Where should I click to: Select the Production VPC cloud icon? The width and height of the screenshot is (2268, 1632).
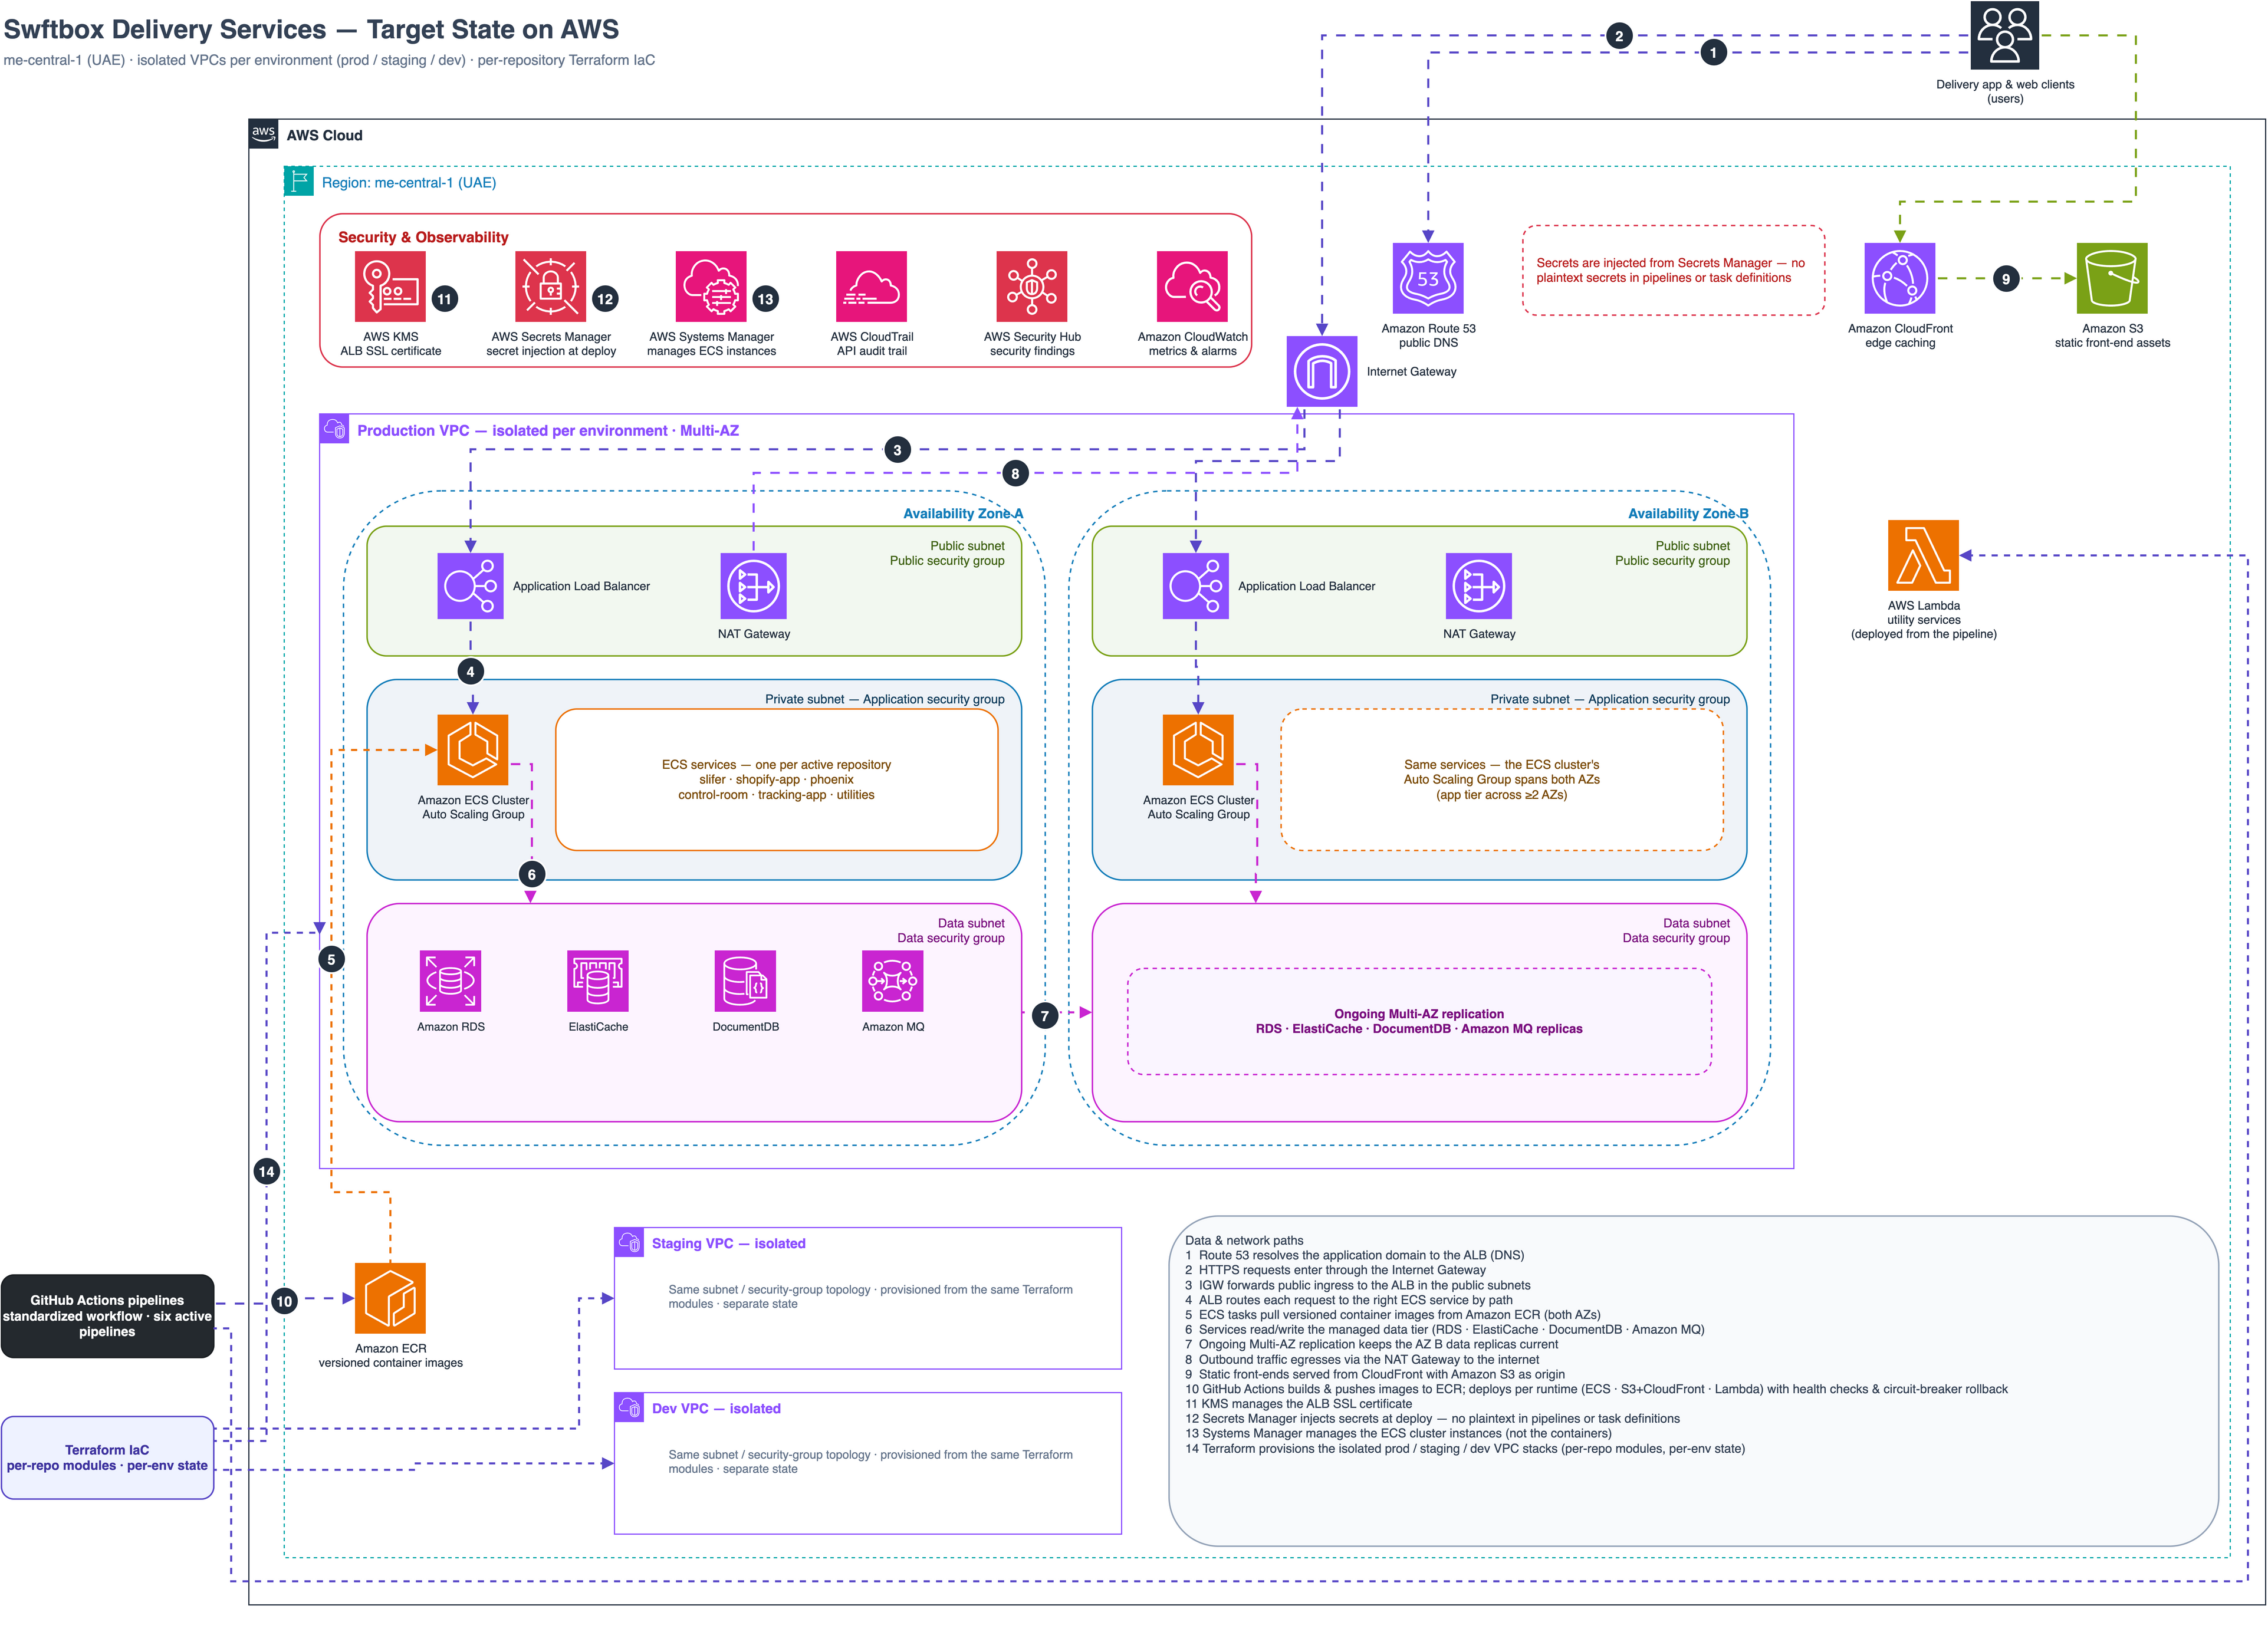334,429
